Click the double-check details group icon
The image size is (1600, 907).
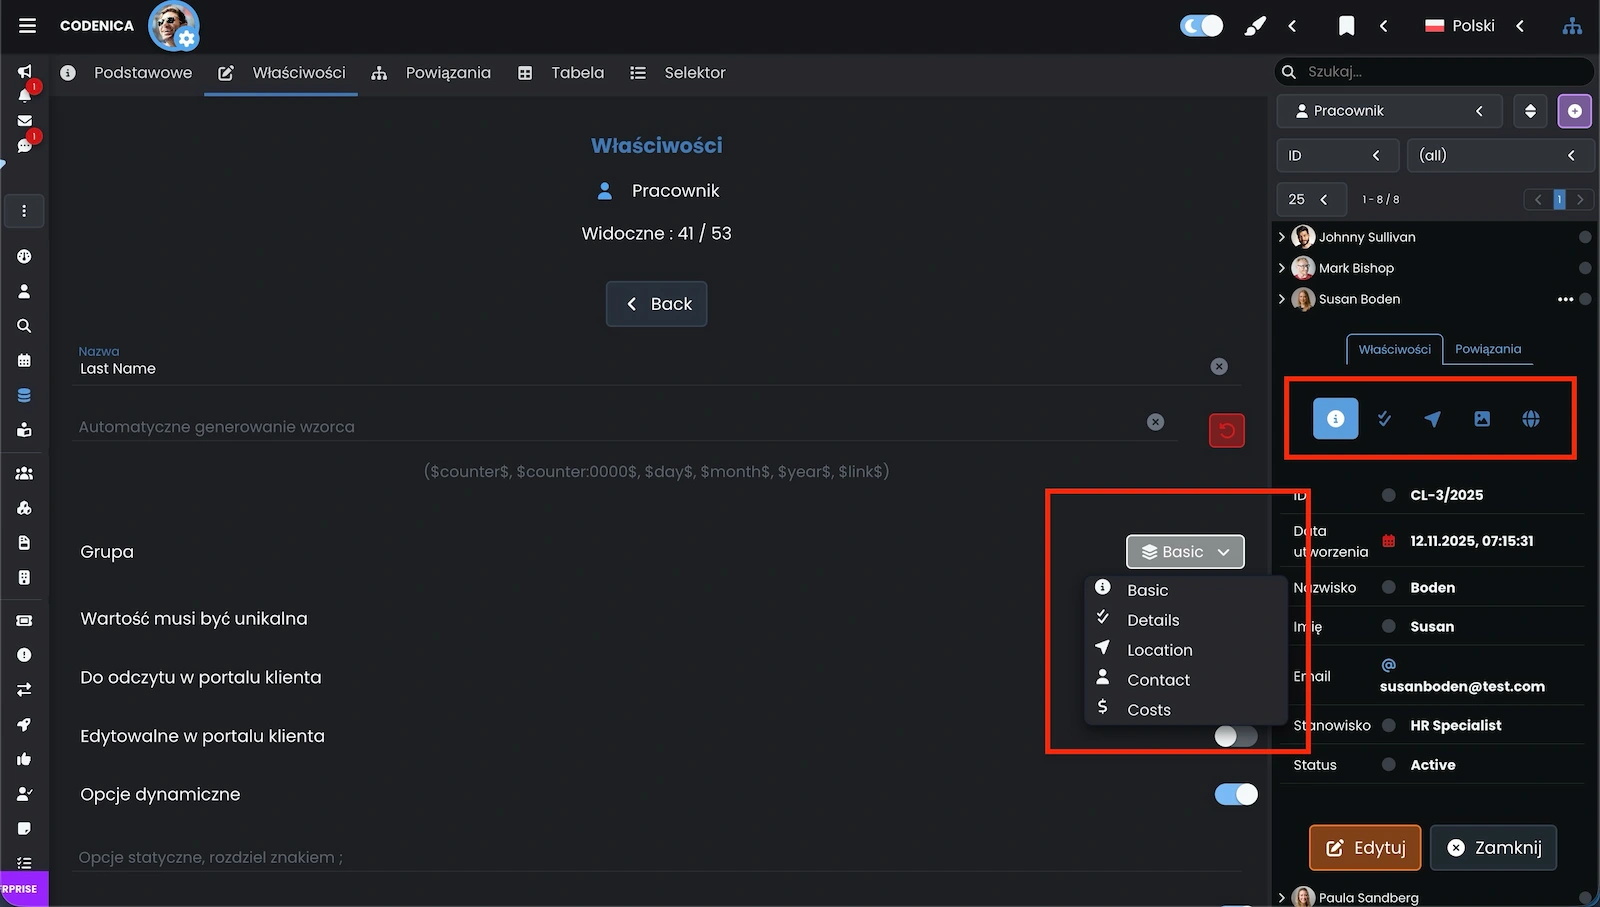(x=1384, y=419)
